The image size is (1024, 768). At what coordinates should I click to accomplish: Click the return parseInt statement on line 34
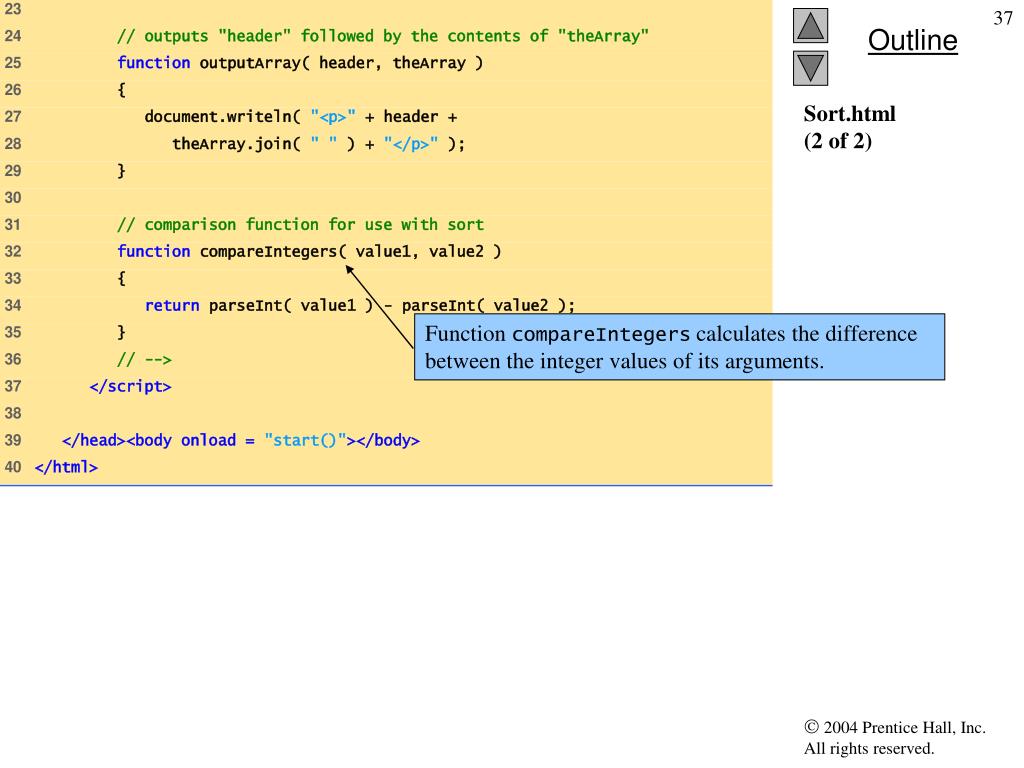click(360, 306)
